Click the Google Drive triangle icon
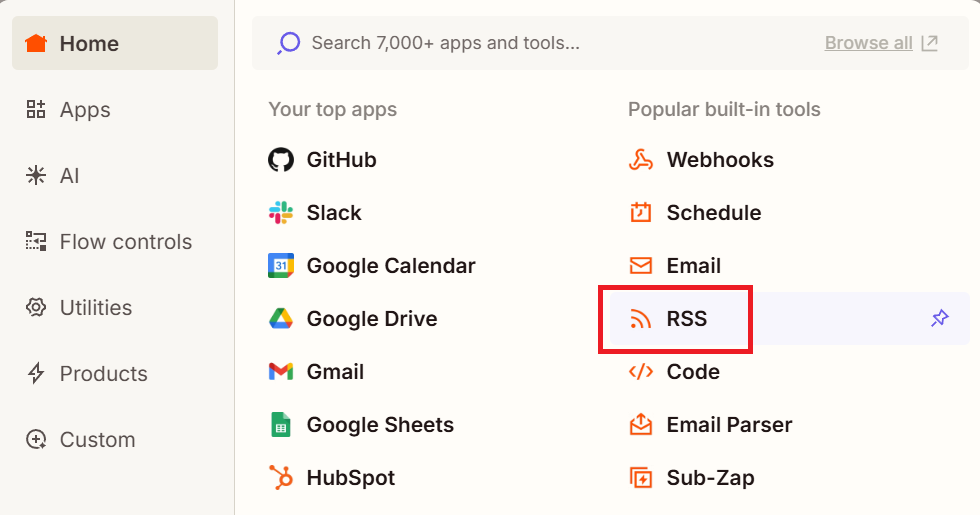The height and width of the screenshot is (515, 980). [281, 319]
